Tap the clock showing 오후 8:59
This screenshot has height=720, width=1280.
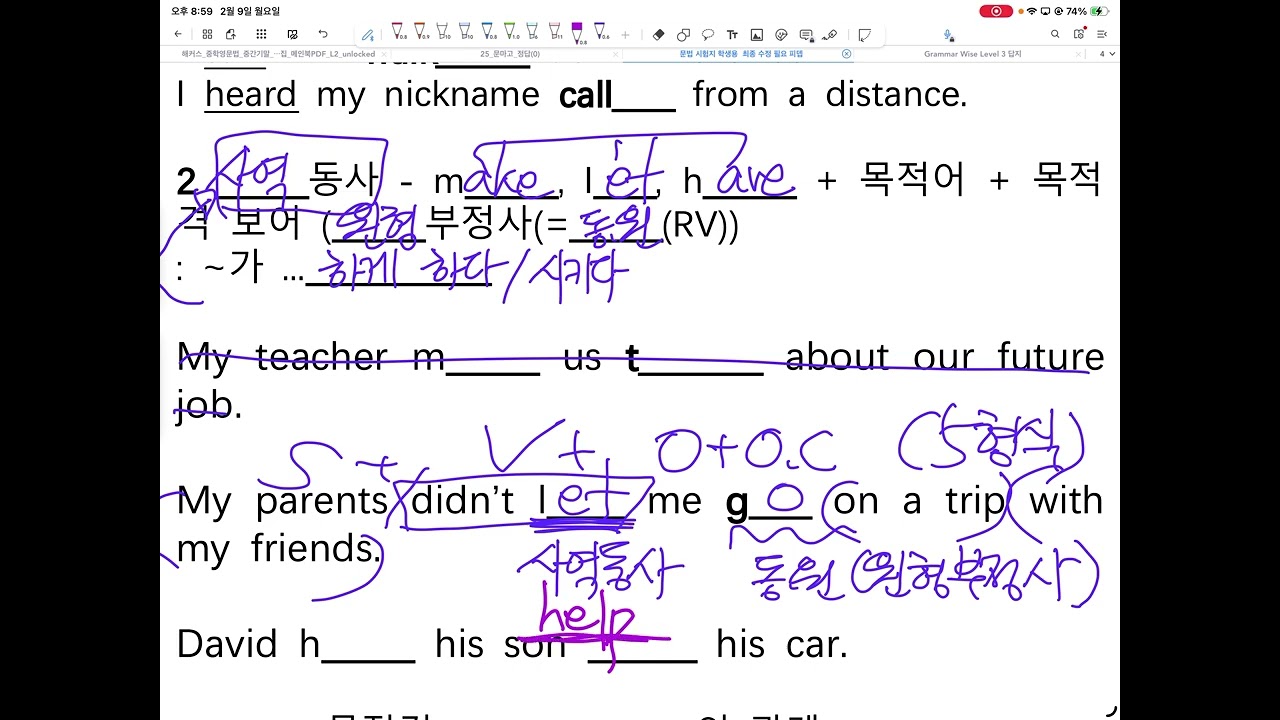(192, 11)
